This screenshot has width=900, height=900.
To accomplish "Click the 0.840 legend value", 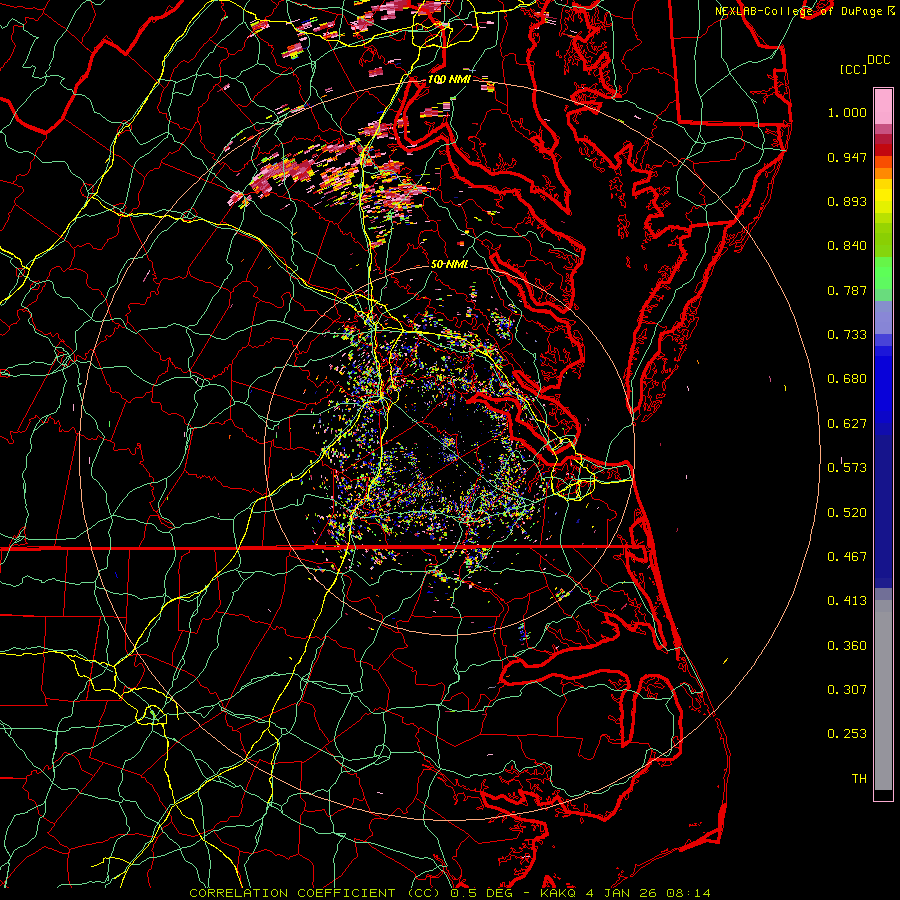I will [x=847, y=246].
